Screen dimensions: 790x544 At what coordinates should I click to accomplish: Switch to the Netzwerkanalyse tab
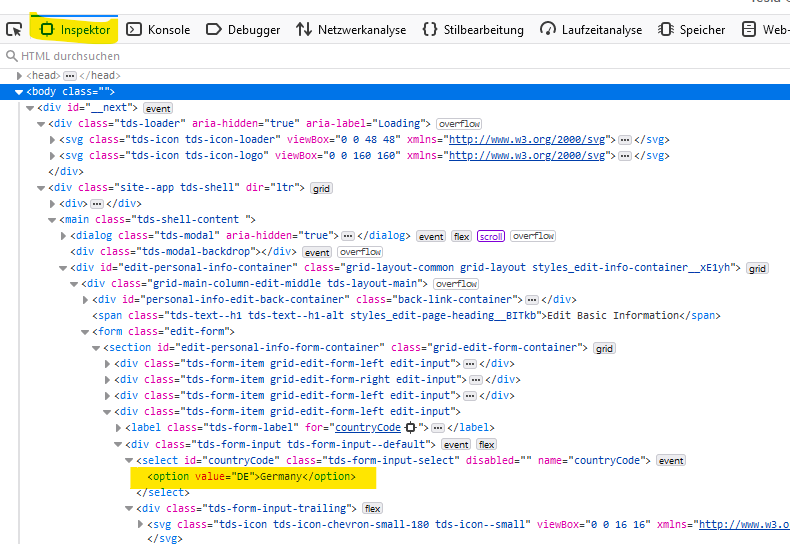pos(351,30)
